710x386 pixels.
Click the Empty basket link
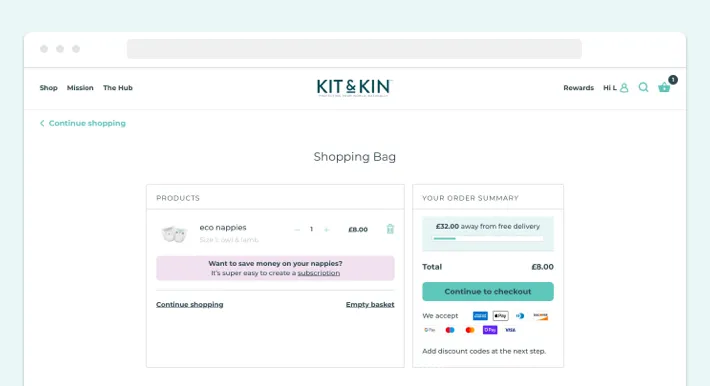(x=370, y=304)
